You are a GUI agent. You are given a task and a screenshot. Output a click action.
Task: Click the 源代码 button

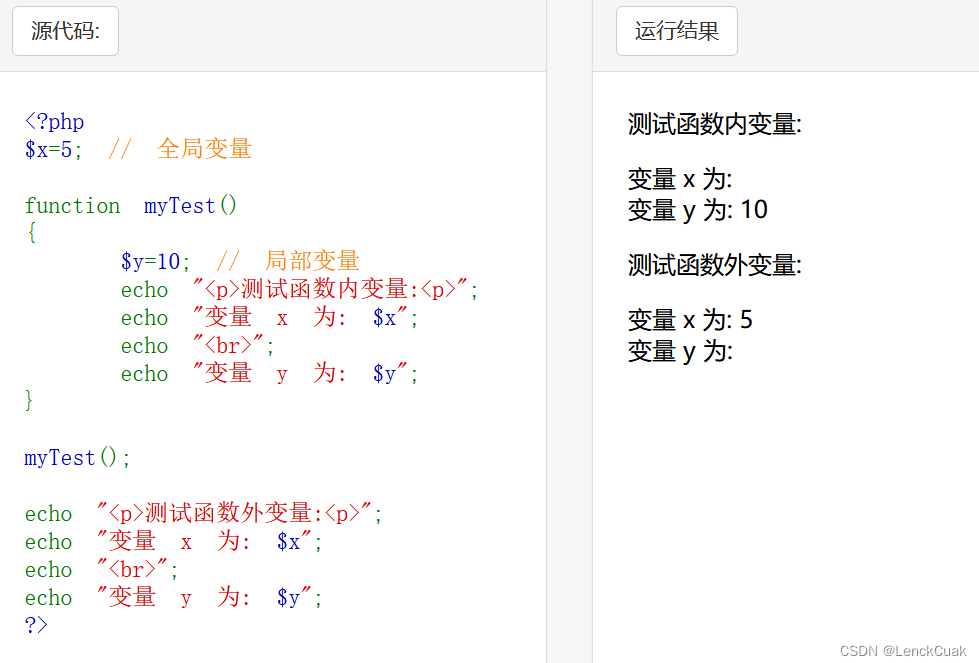point(64,30)
